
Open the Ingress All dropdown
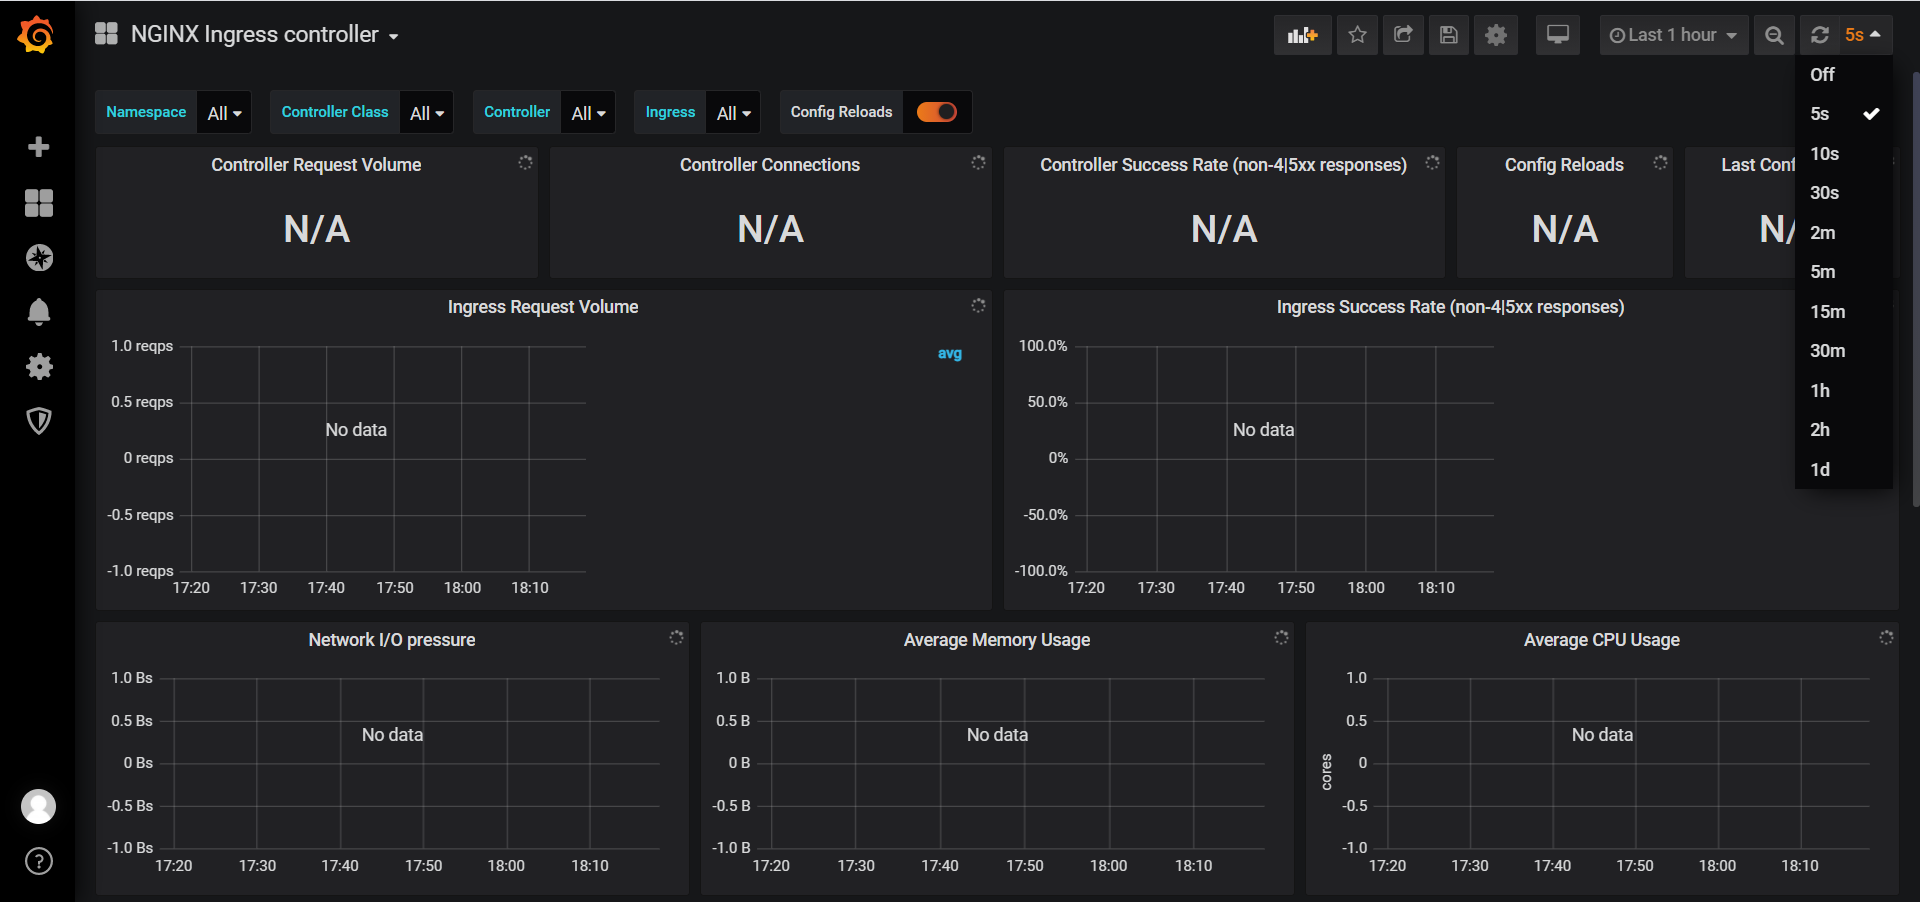coord(733,113)
